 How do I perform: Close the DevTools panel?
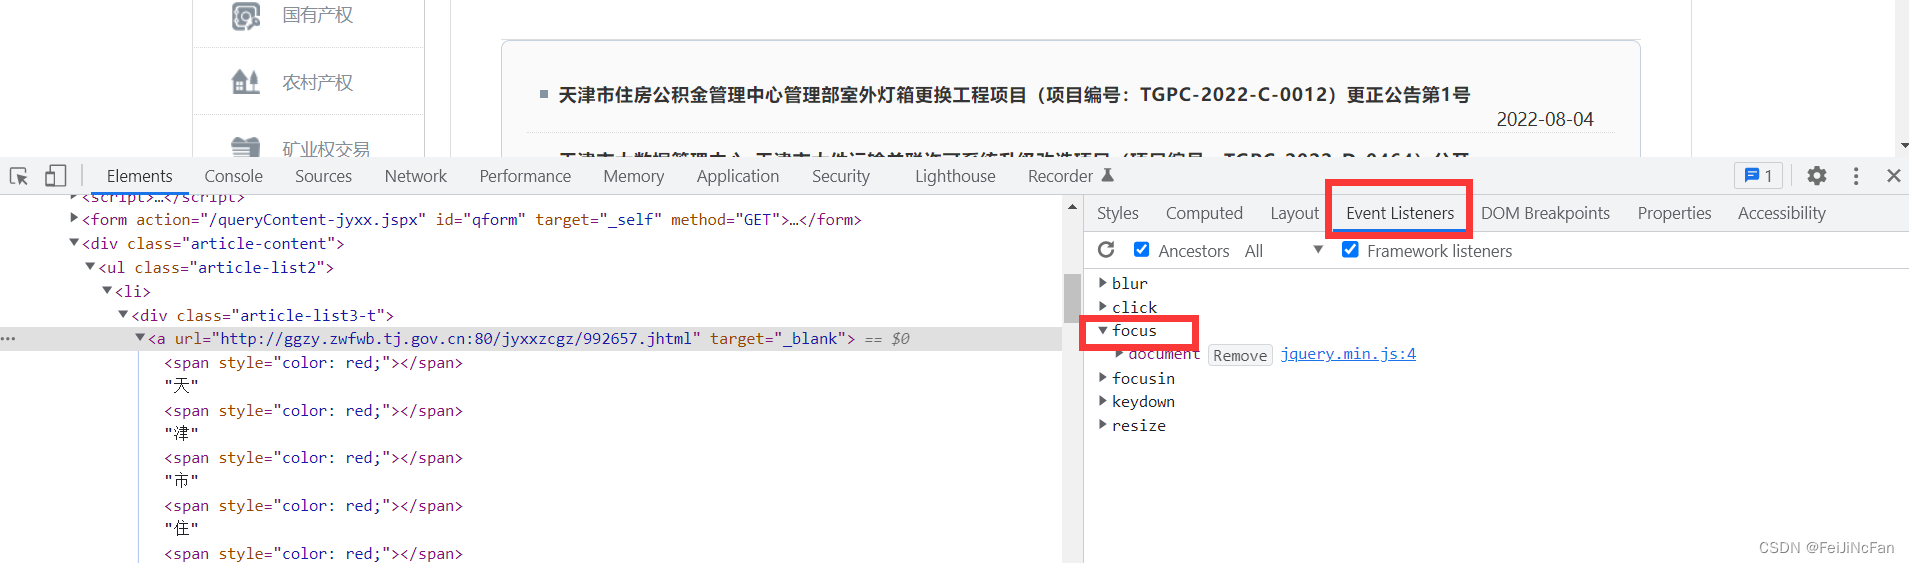pyautogui.click(x=1893, y=176)
